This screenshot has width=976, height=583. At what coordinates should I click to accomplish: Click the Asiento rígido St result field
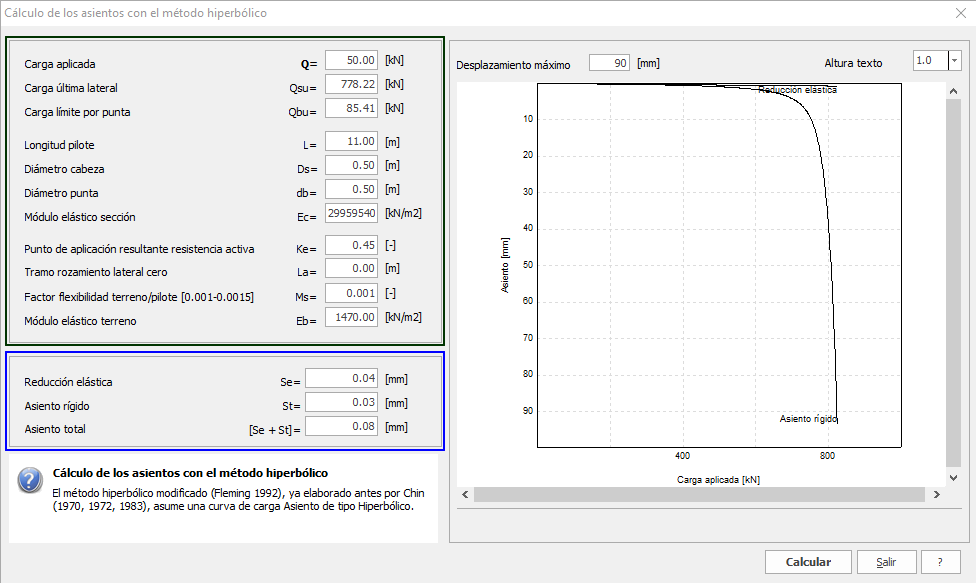click(341, 403)
